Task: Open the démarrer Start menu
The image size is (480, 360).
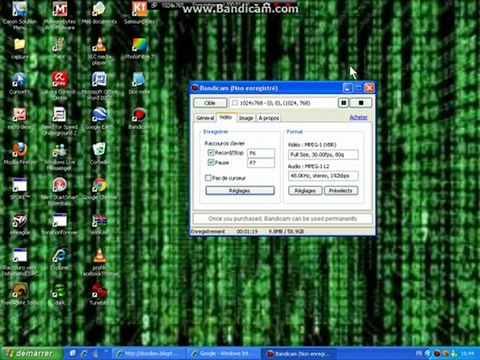Action: pyautogui.click(x=31, y=353)
